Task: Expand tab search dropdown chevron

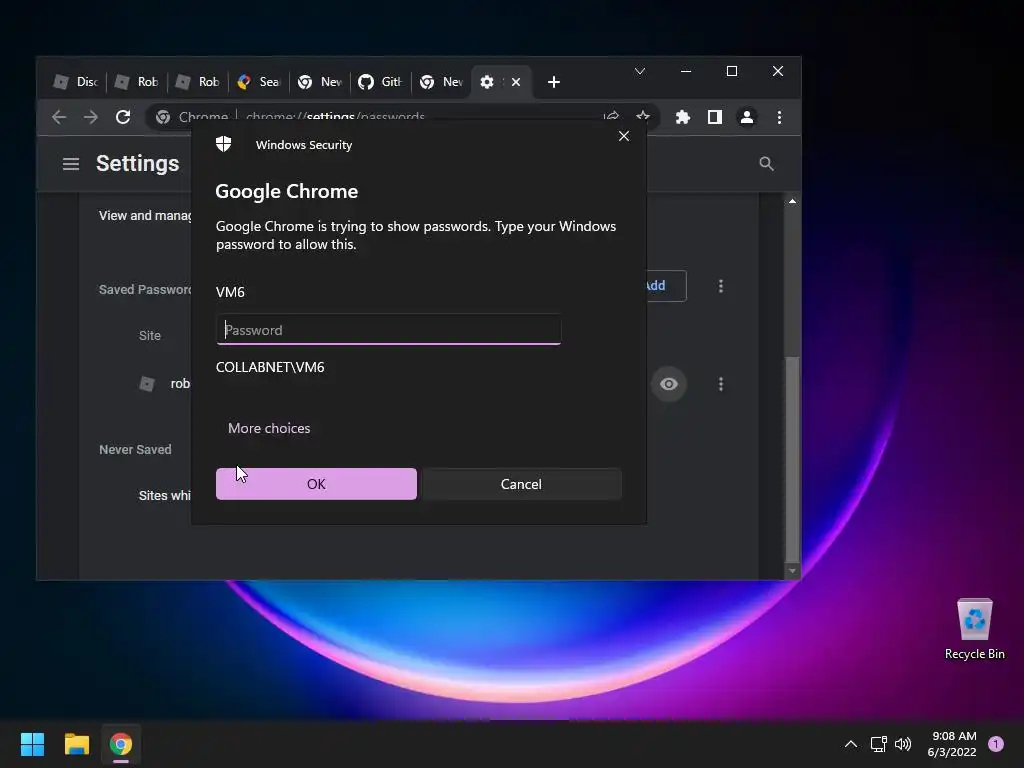Action: (640, 71)
